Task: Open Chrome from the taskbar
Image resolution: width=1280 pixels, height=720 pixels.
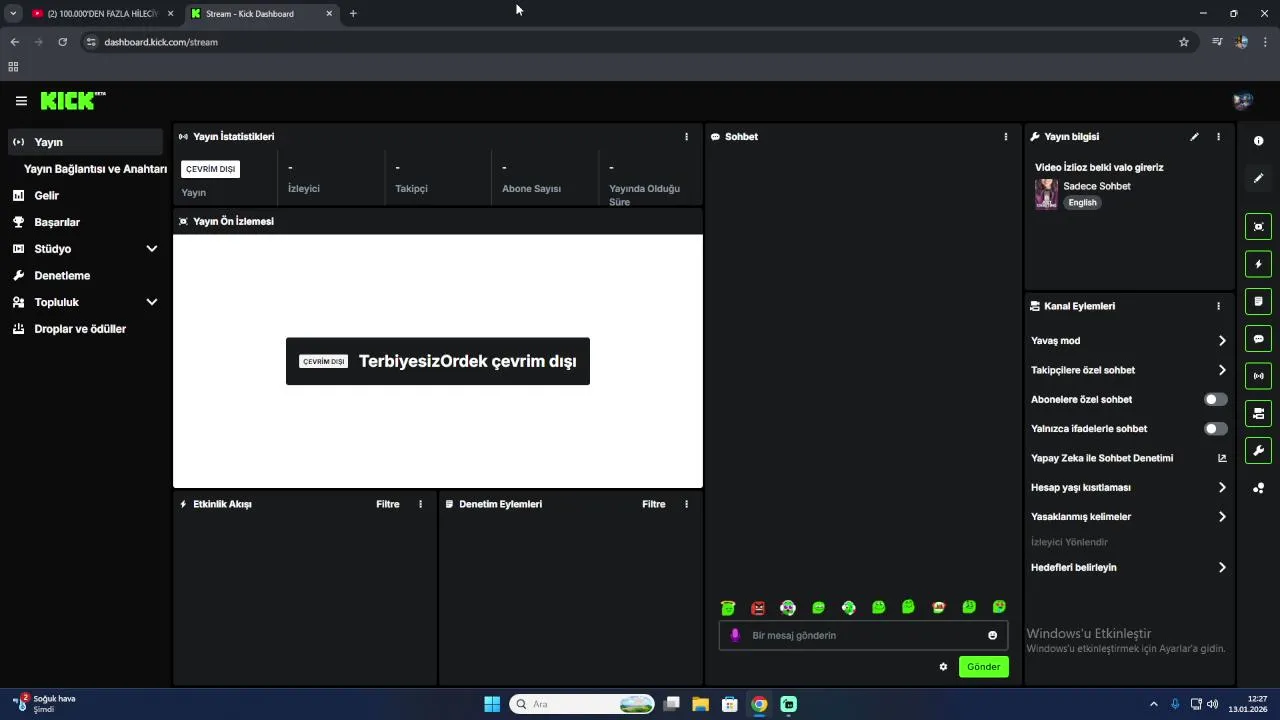Action: point(759,704)
